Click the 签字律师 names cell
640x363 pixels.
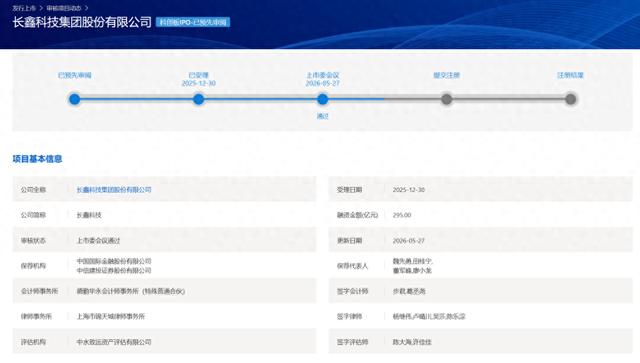pyautogui.click(x=429, y=316)
